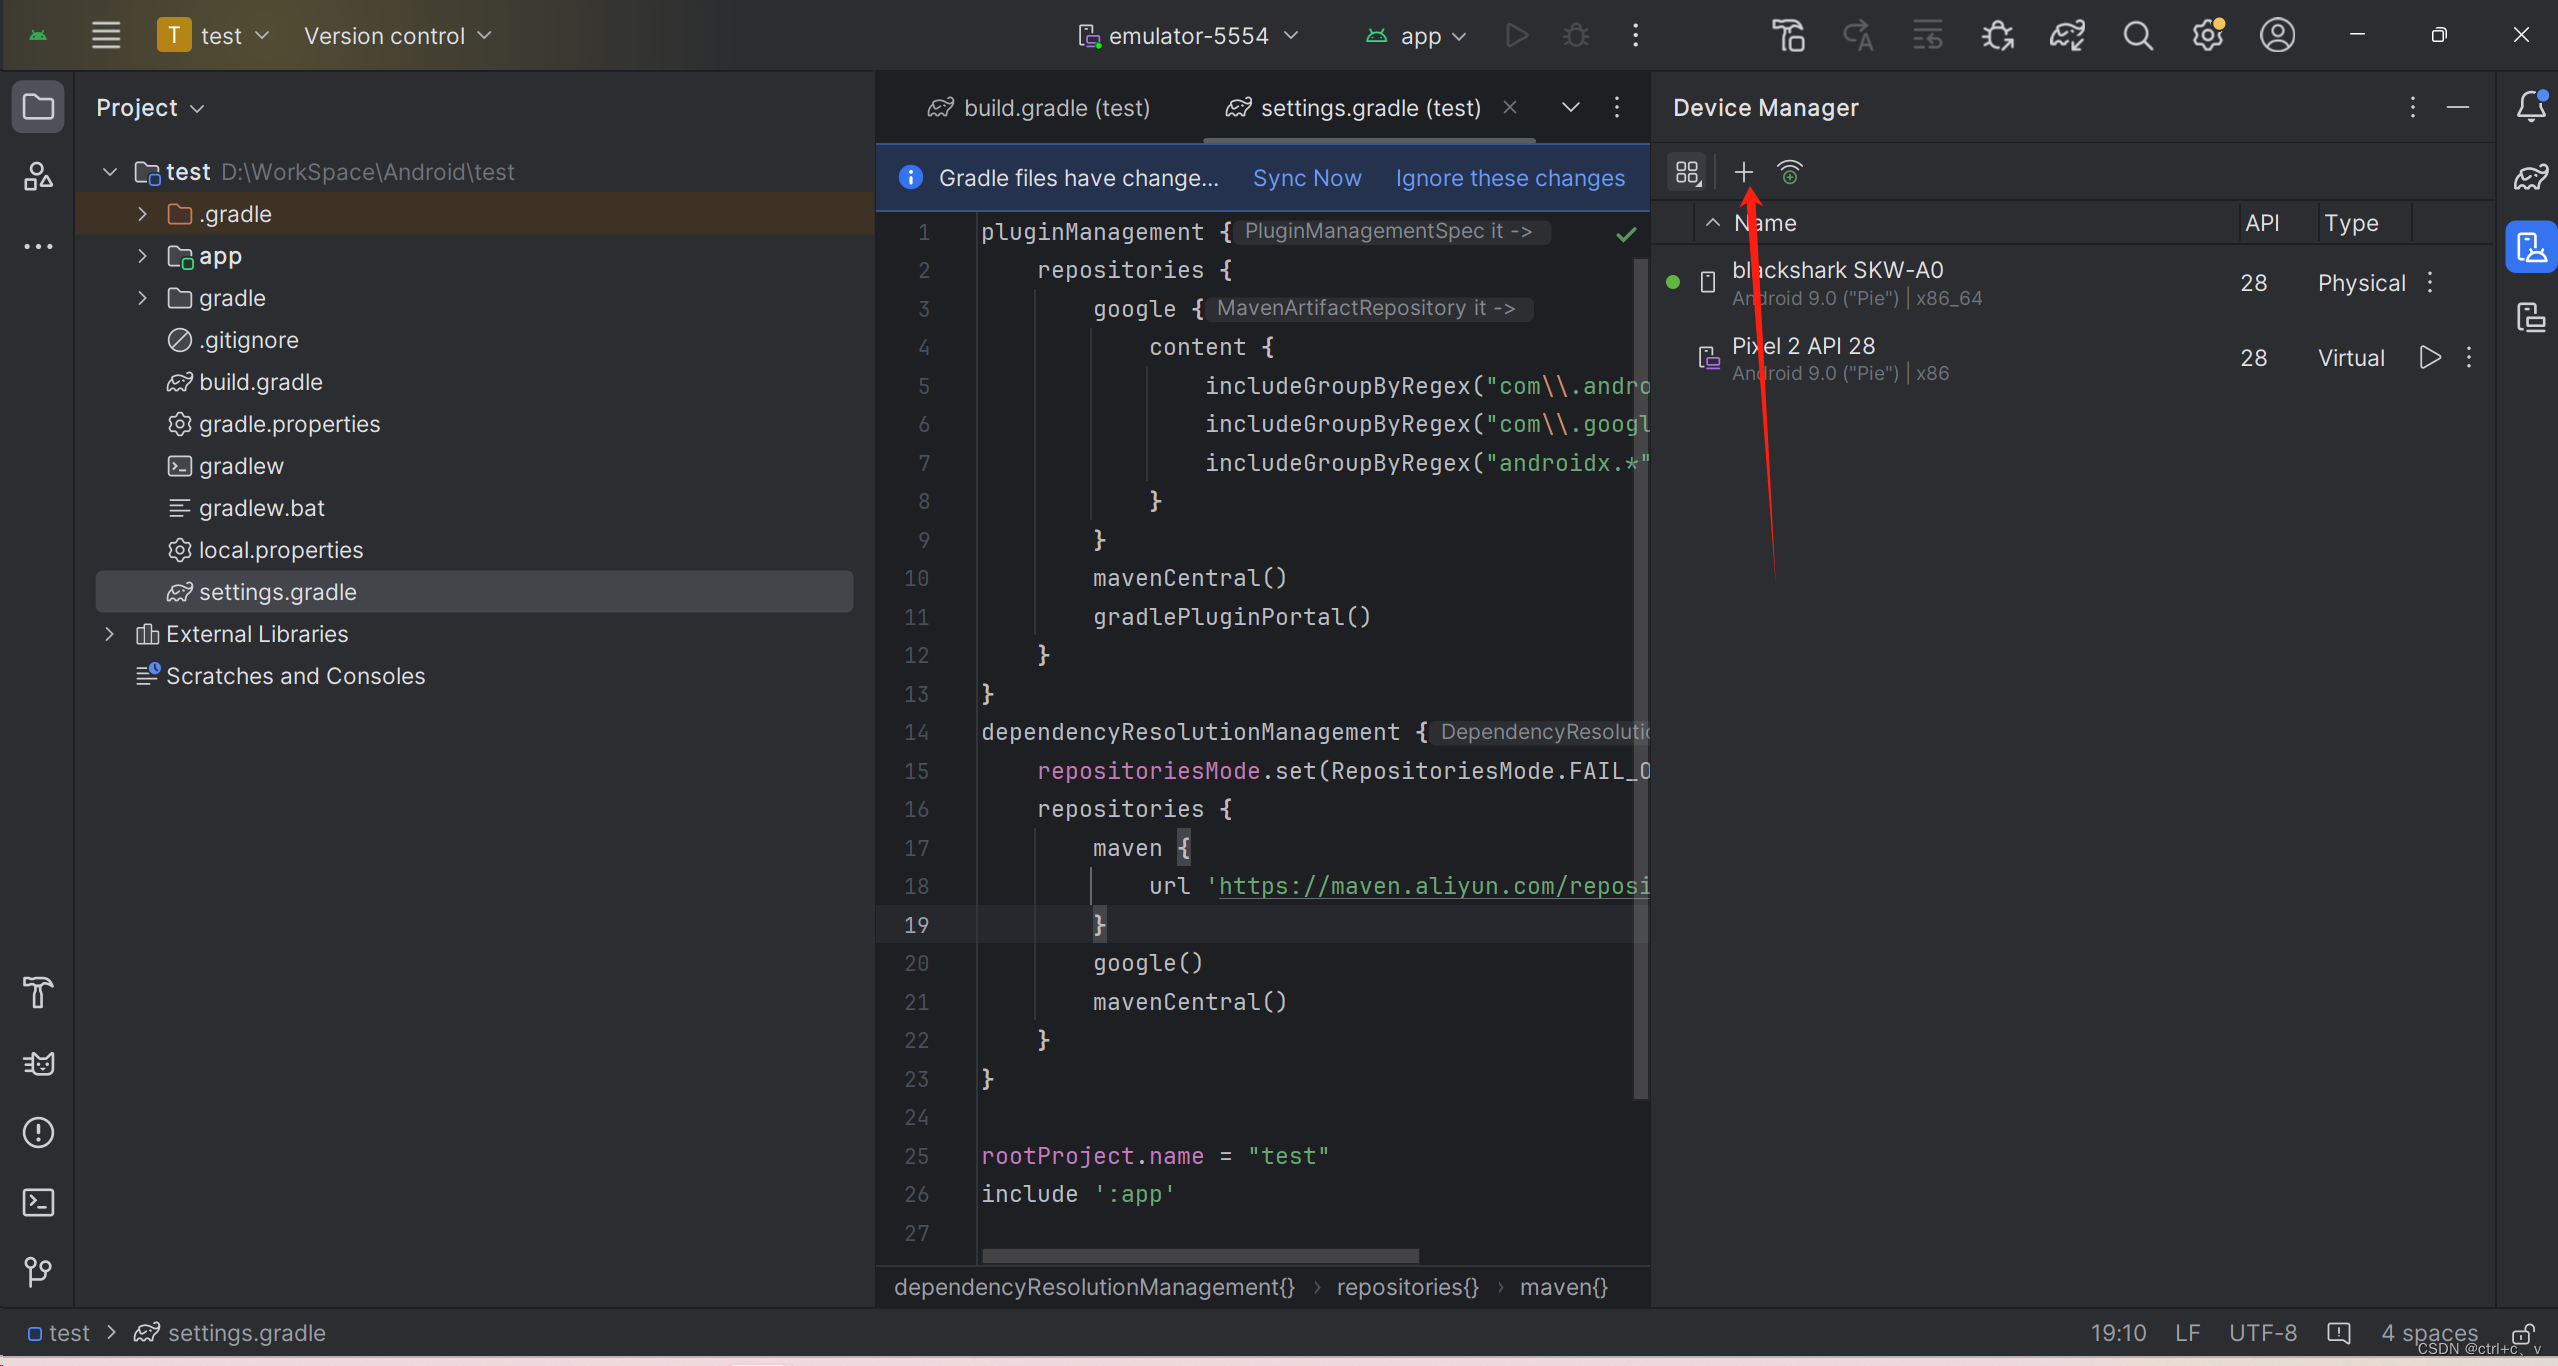Open Resource Manager in left sidebar
Viewport: 2558px width, 1366px height.
point(38,176)
